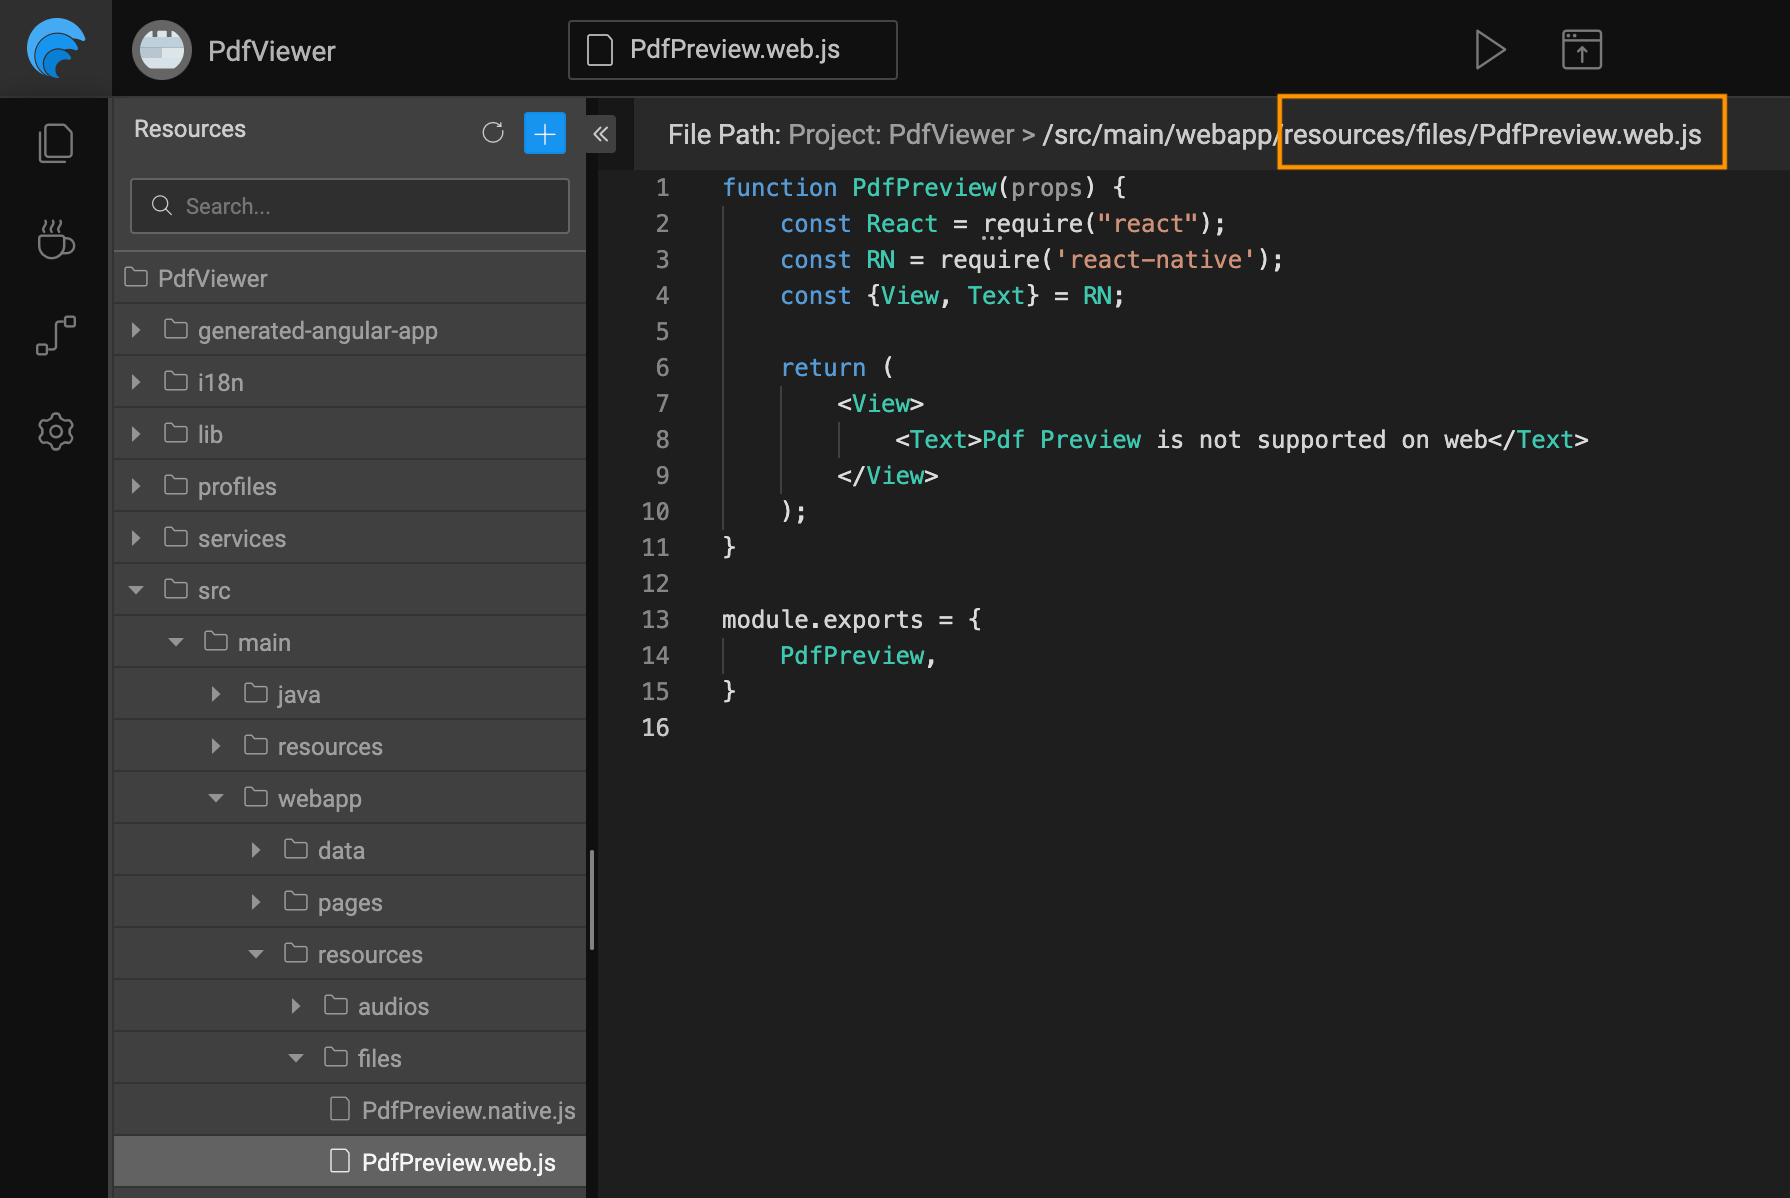Expand the generated-angular-app folder
The width and height of the screenshot is (1790, 1198).
(137, 330)
